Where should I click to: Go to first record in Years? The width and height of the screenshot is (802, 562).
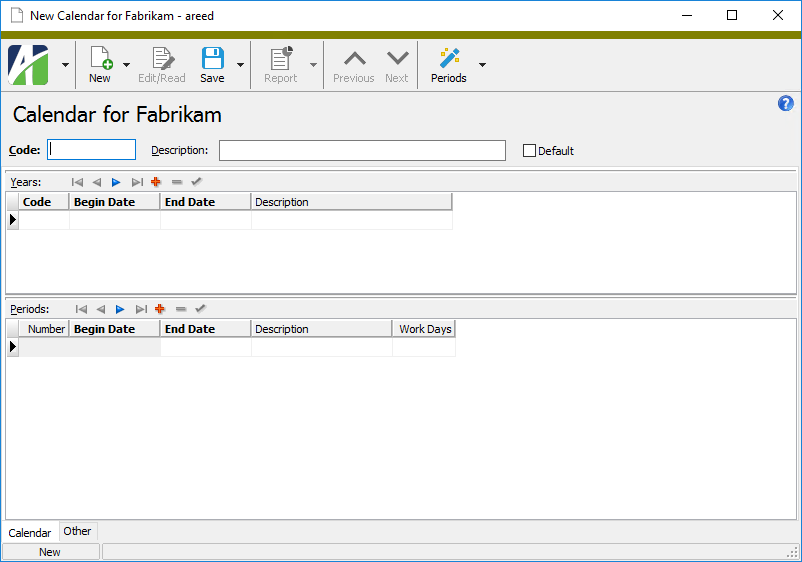tap(77, 182)
